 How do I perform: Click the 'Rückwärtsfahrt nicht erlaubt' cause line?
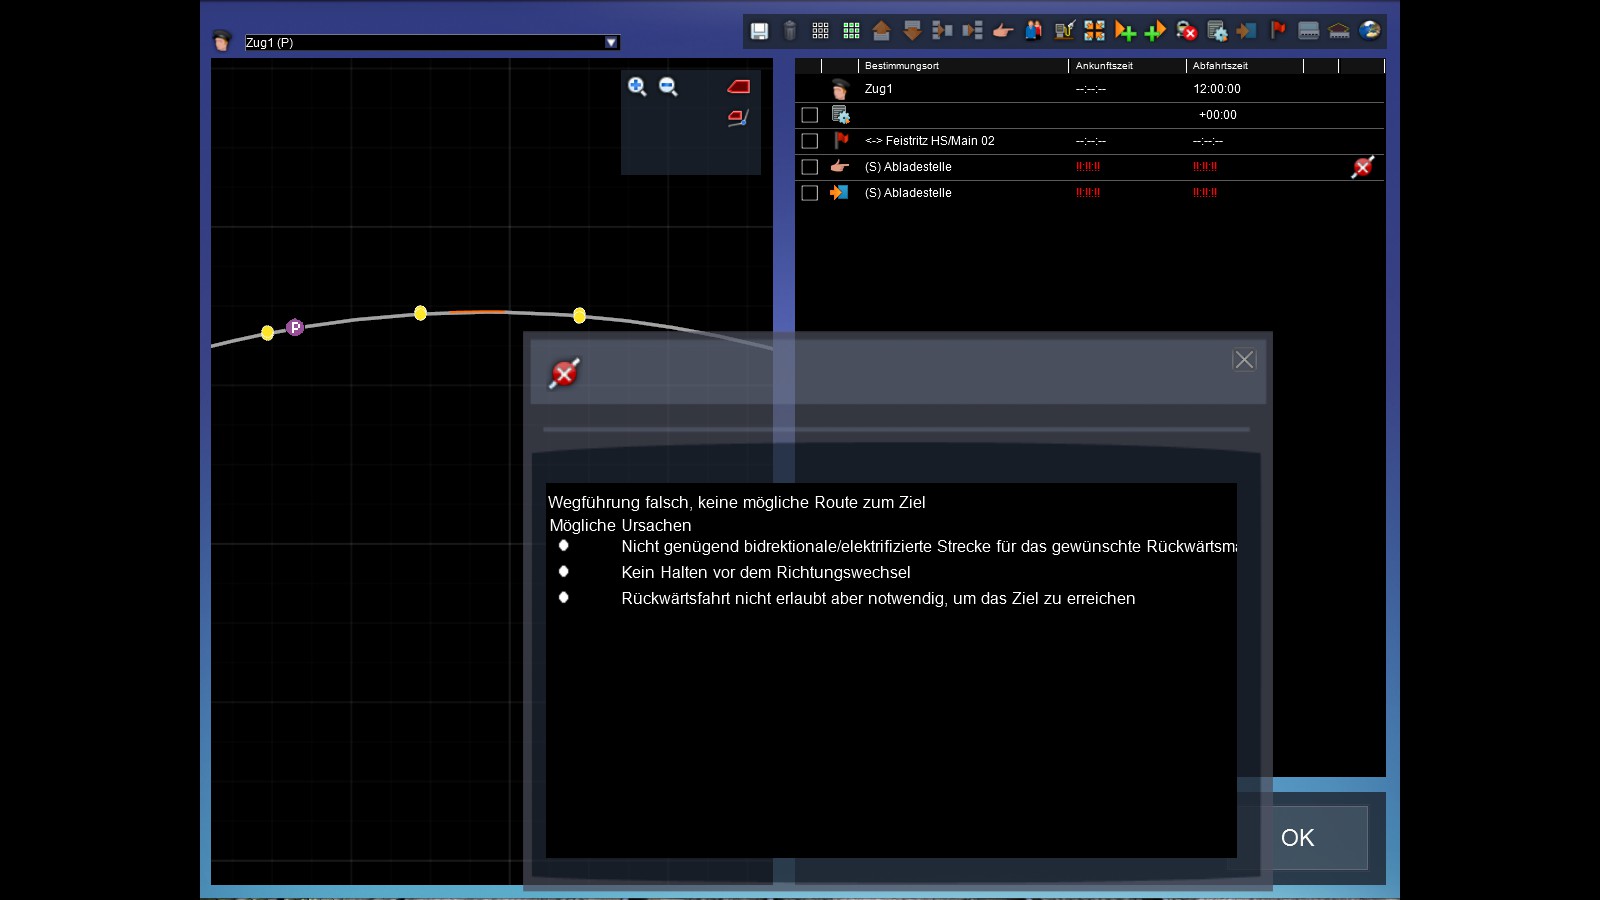pos(878,598)
